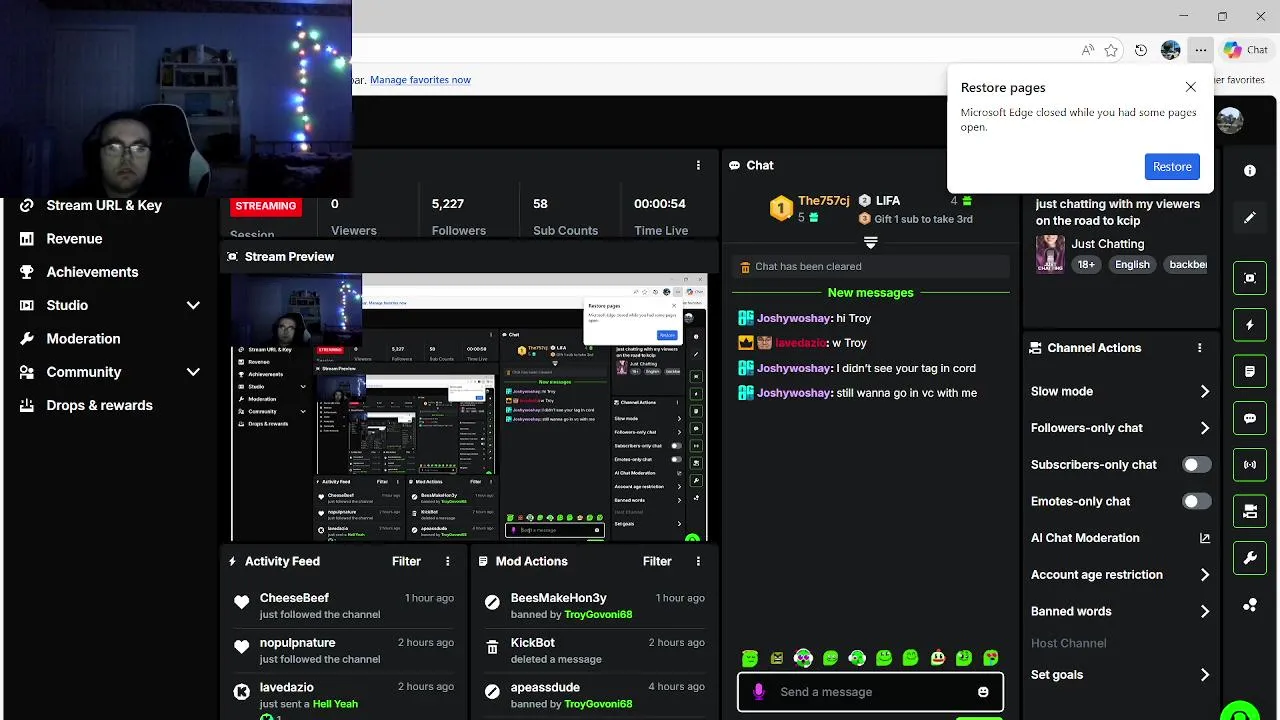Screen dimensions: 1280x720
Task: Toggle Subscribers-only chat switch
Action: tap(1196, 465)
